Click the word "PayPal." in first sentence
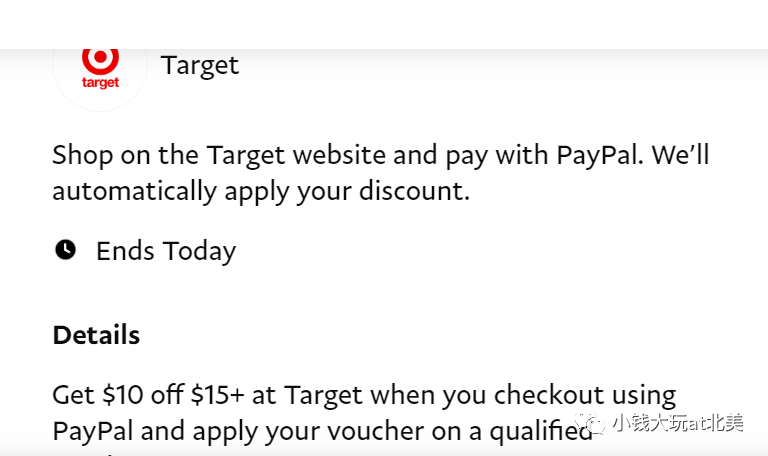This screenshot has height=456, width=768. point(600,155)
